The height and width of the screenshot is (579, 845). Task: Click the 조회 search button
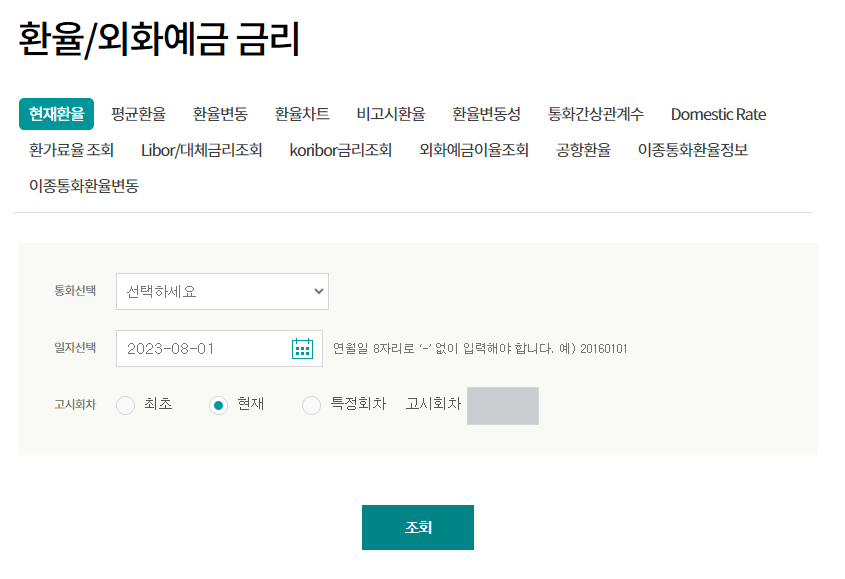pos(418,527)
